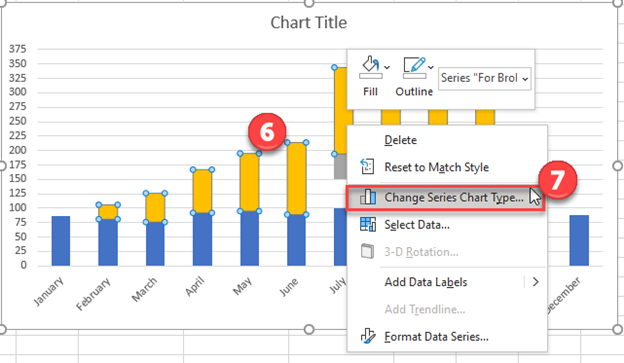Open the Fill color dropdown arrow
This screenshot has height=363, width=624.
[387, 67]
